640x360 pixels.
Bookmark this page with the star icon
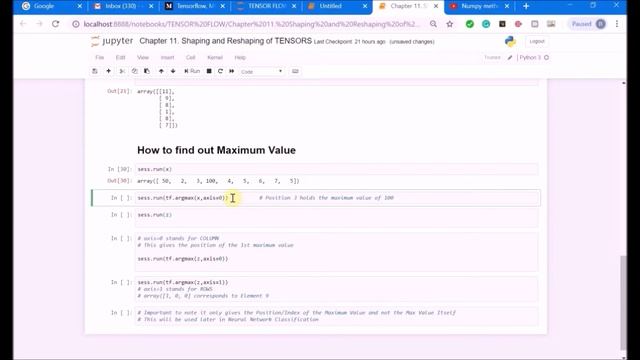pos(450,24)
